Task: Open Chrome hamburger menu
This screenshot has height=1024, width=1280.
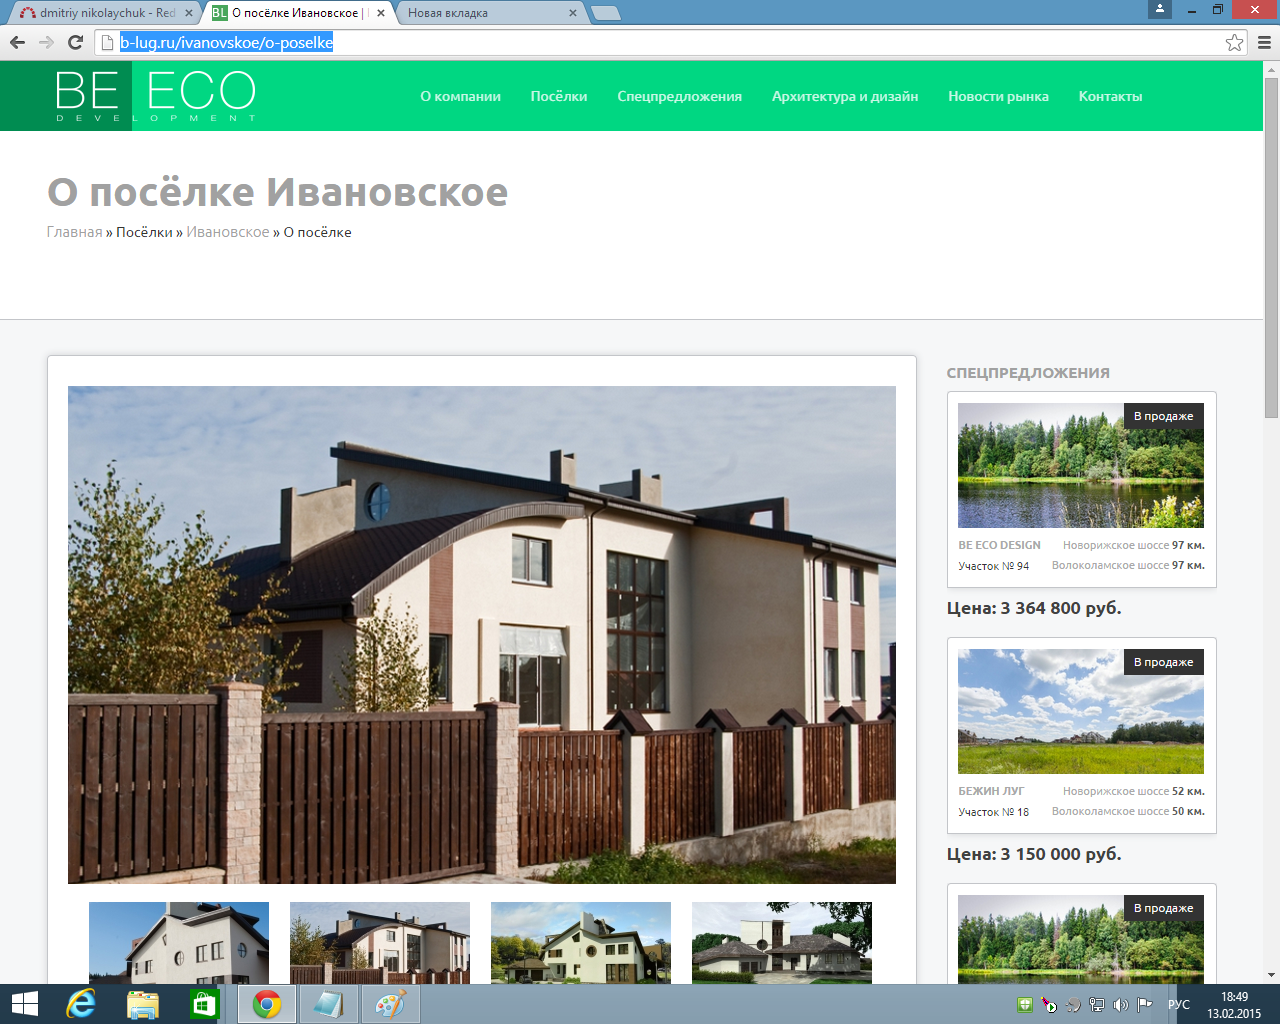Action: tap(1264, 42)
